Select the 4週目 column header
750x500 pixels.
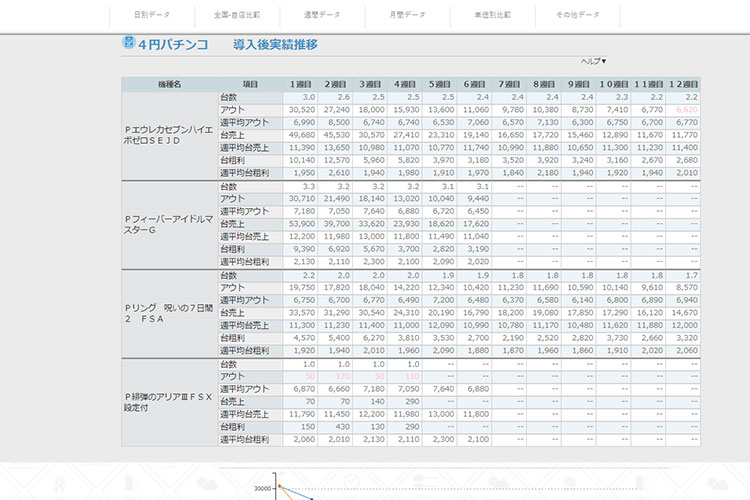point(405,84)
